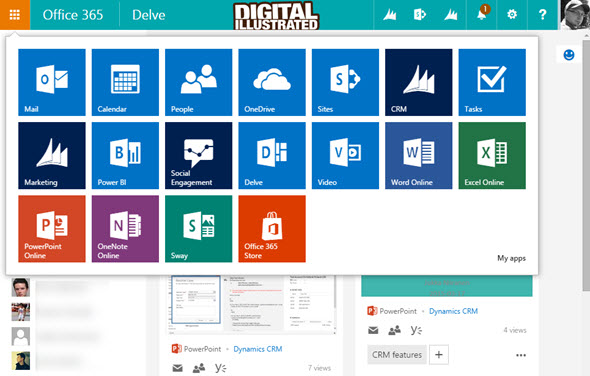The width and height of the screenshot is (590, 376).
Task: Click the Yammer icon on 7 views card
Action: point(220,368)
